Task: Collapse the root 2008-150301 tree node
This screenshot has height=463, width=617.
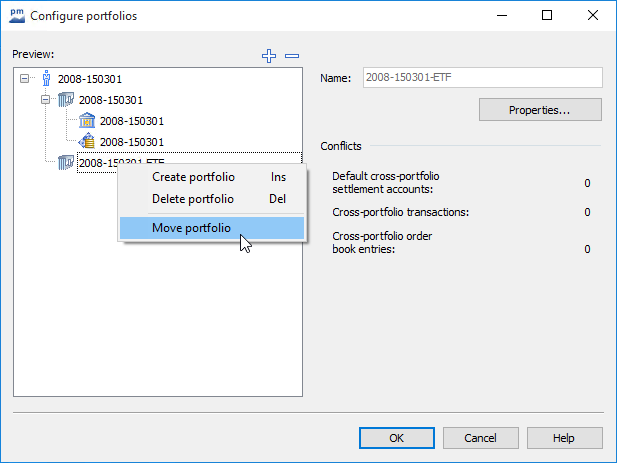Action: pyautogui.click(x=25, y=78)
